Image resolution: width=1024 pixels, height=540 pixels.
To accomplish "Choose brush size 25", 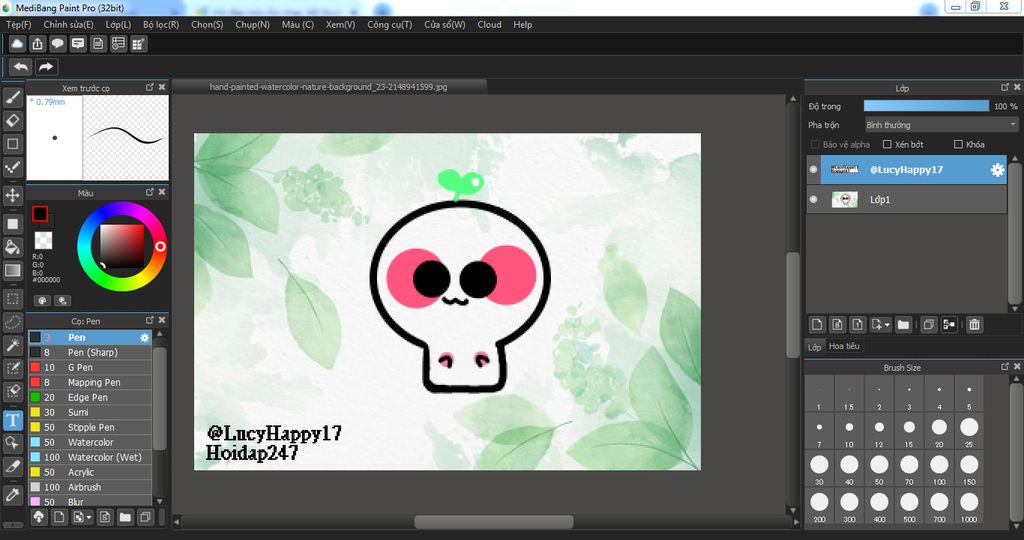I will [969, 432].
